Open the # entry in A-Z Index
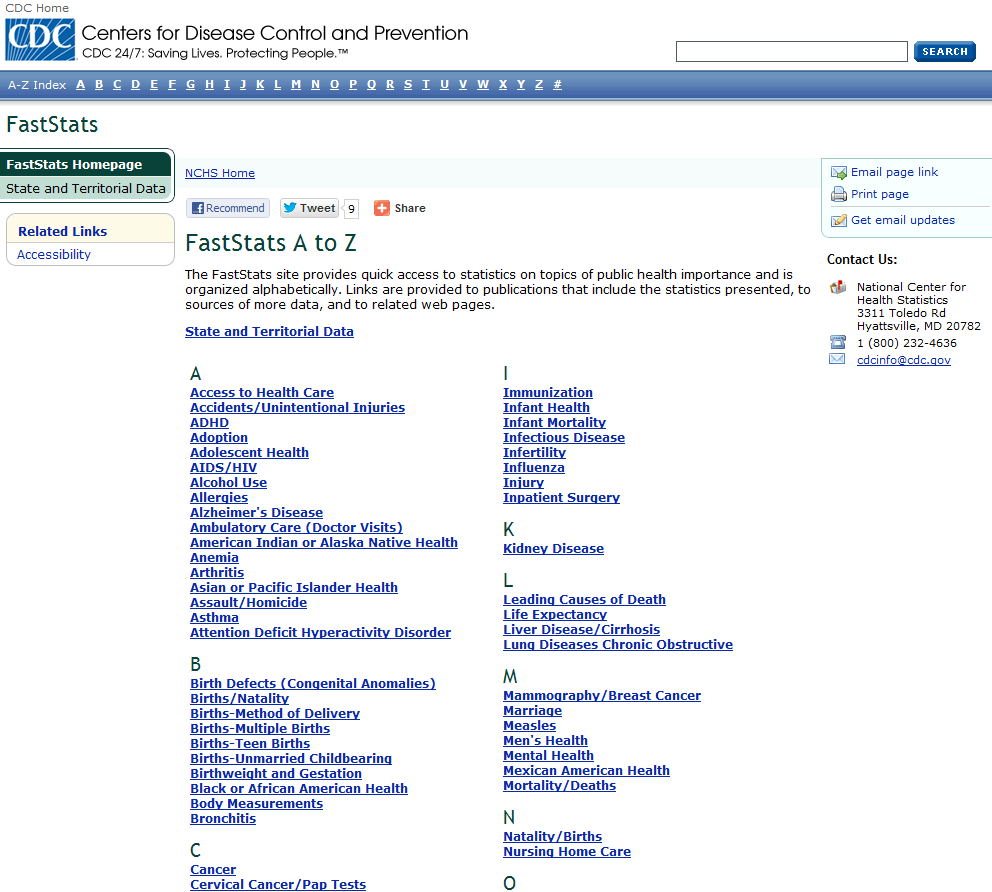This screenshot has height=892, width=992. (x=557, y=85)
